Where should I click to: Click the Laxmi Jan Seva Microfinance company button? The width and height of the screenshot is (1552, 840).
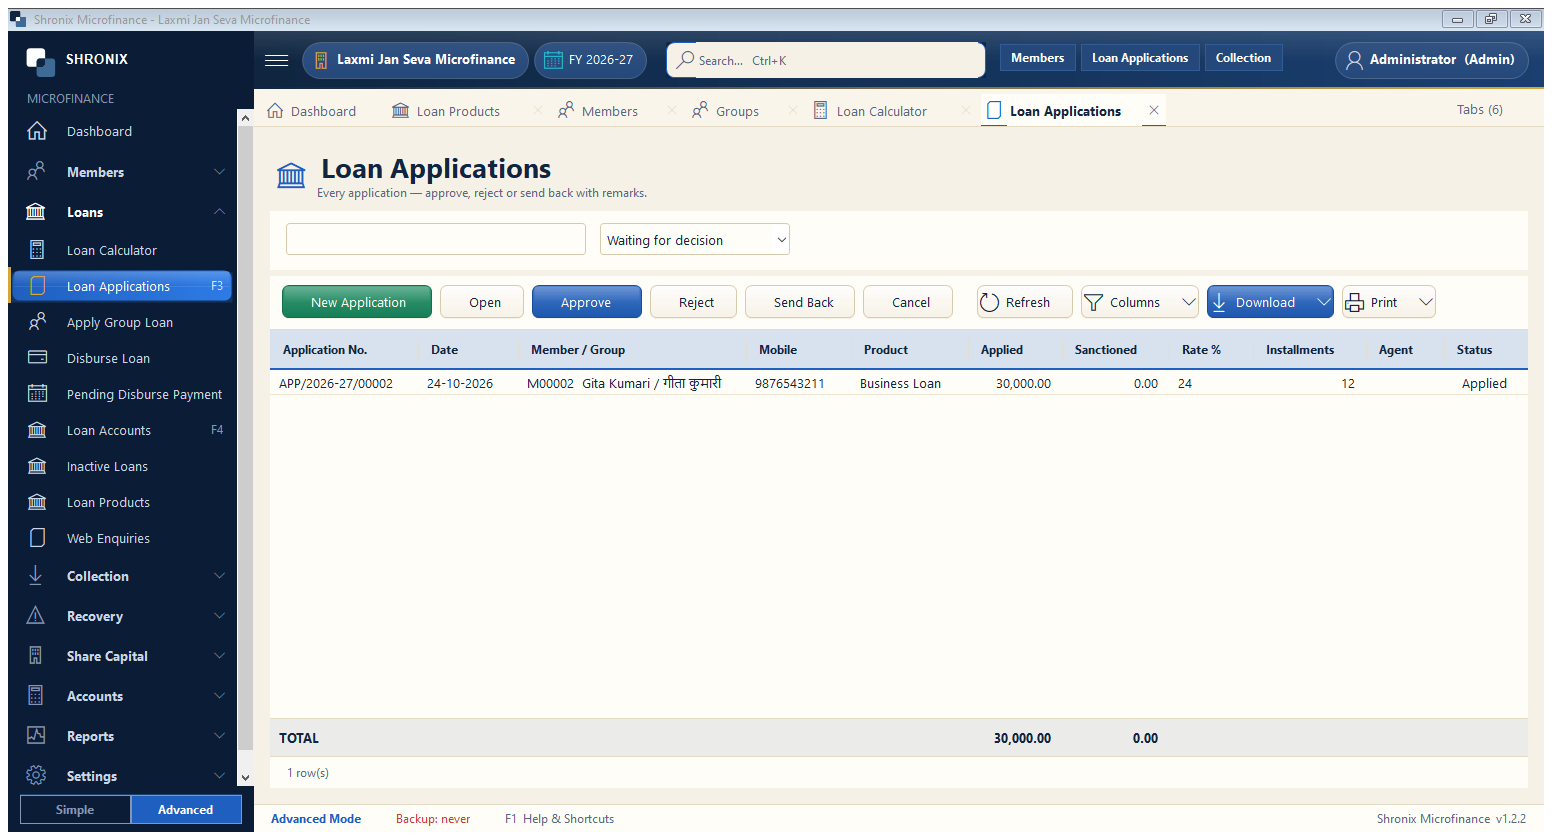[415, 60]
